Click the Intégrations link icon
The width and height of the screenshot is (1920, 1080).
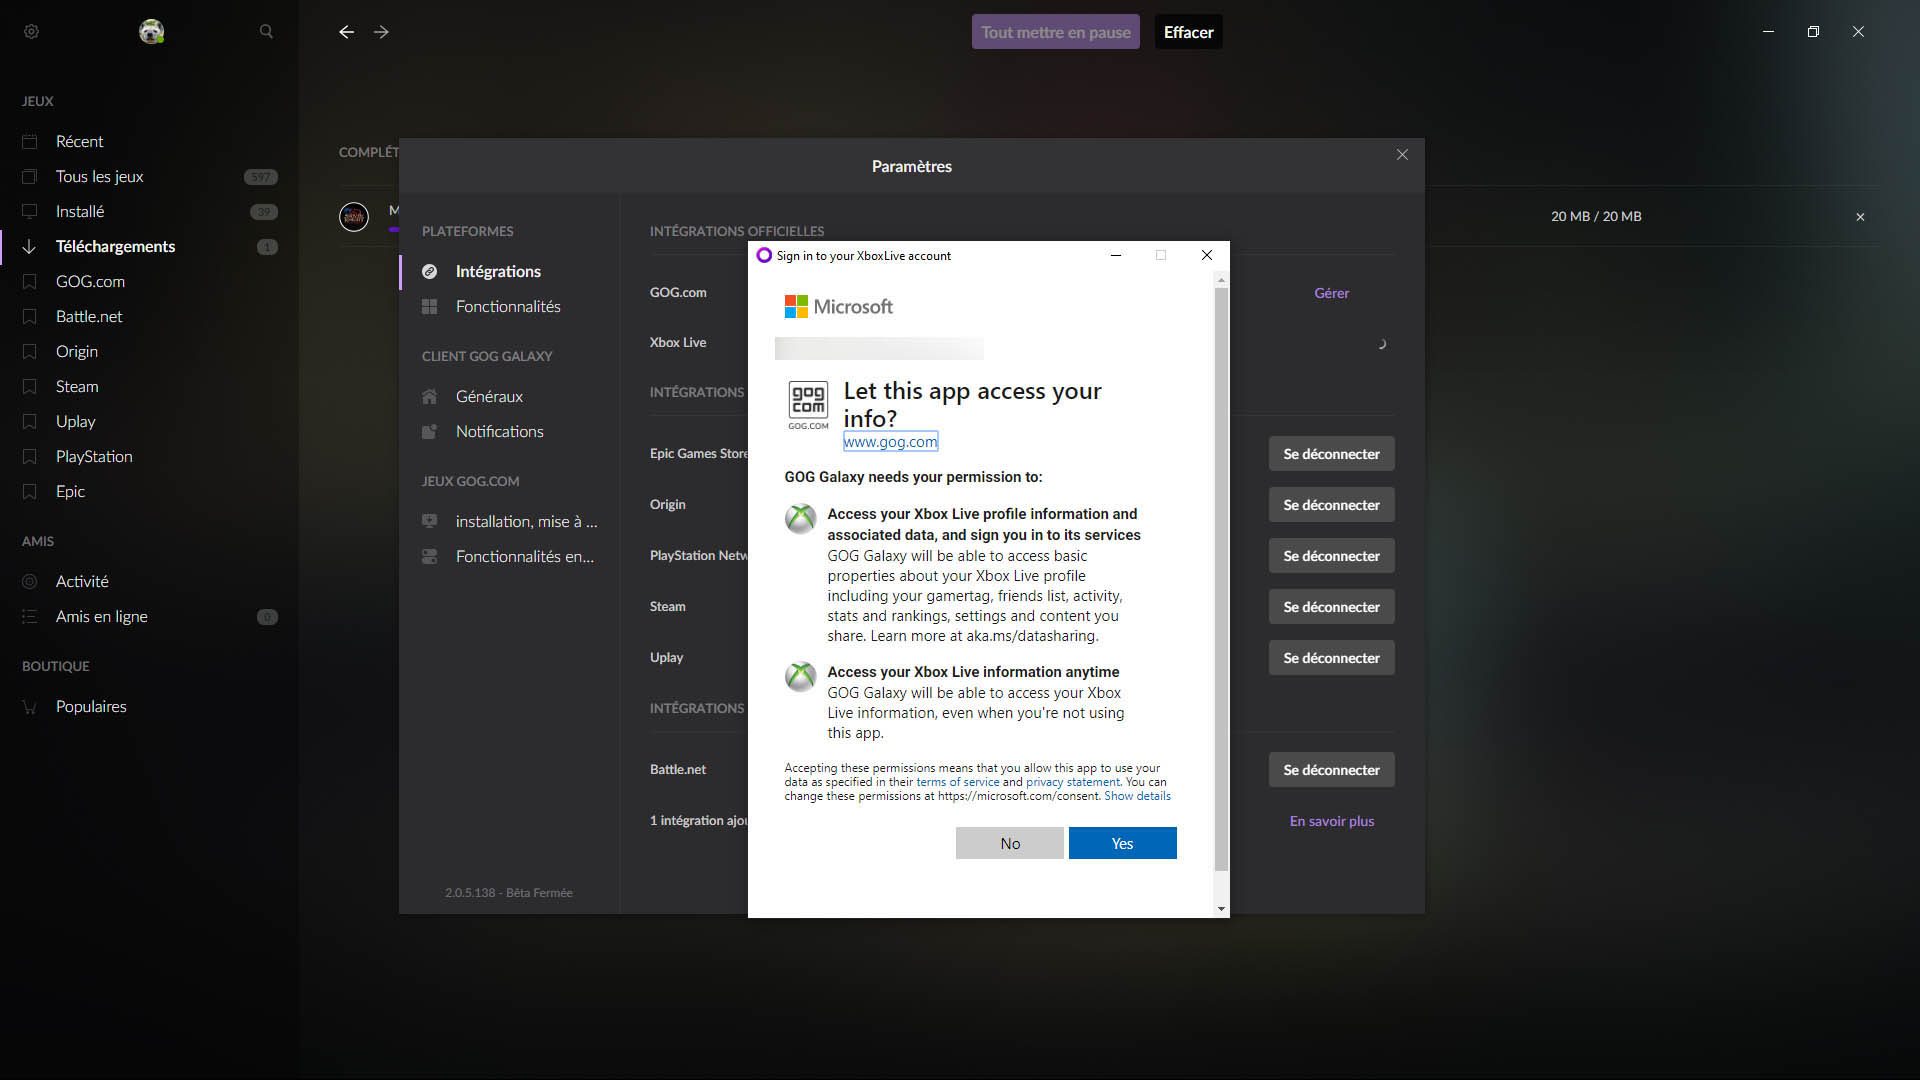point(430,272)
